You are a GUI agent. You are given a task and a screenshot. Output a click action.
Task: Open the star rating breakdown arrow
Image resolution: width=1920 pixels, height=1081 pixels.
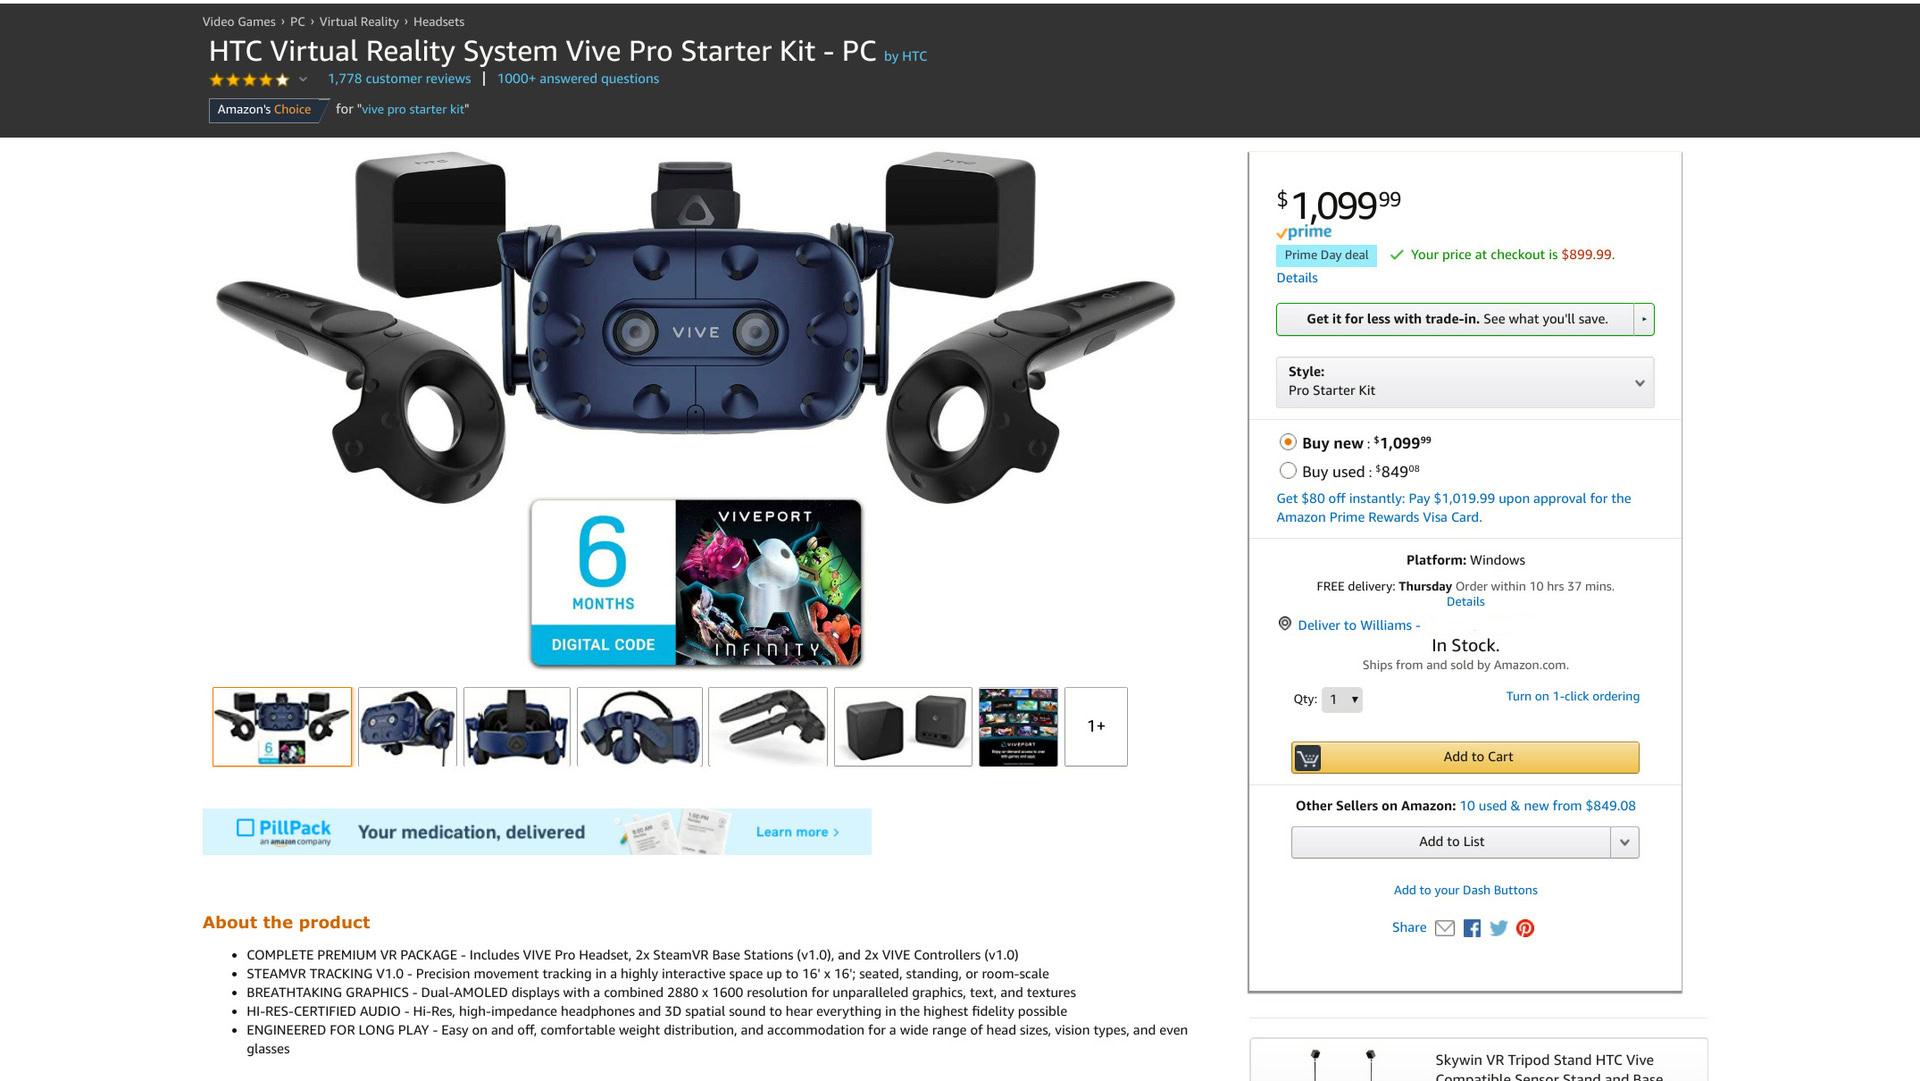coord(303,79)
